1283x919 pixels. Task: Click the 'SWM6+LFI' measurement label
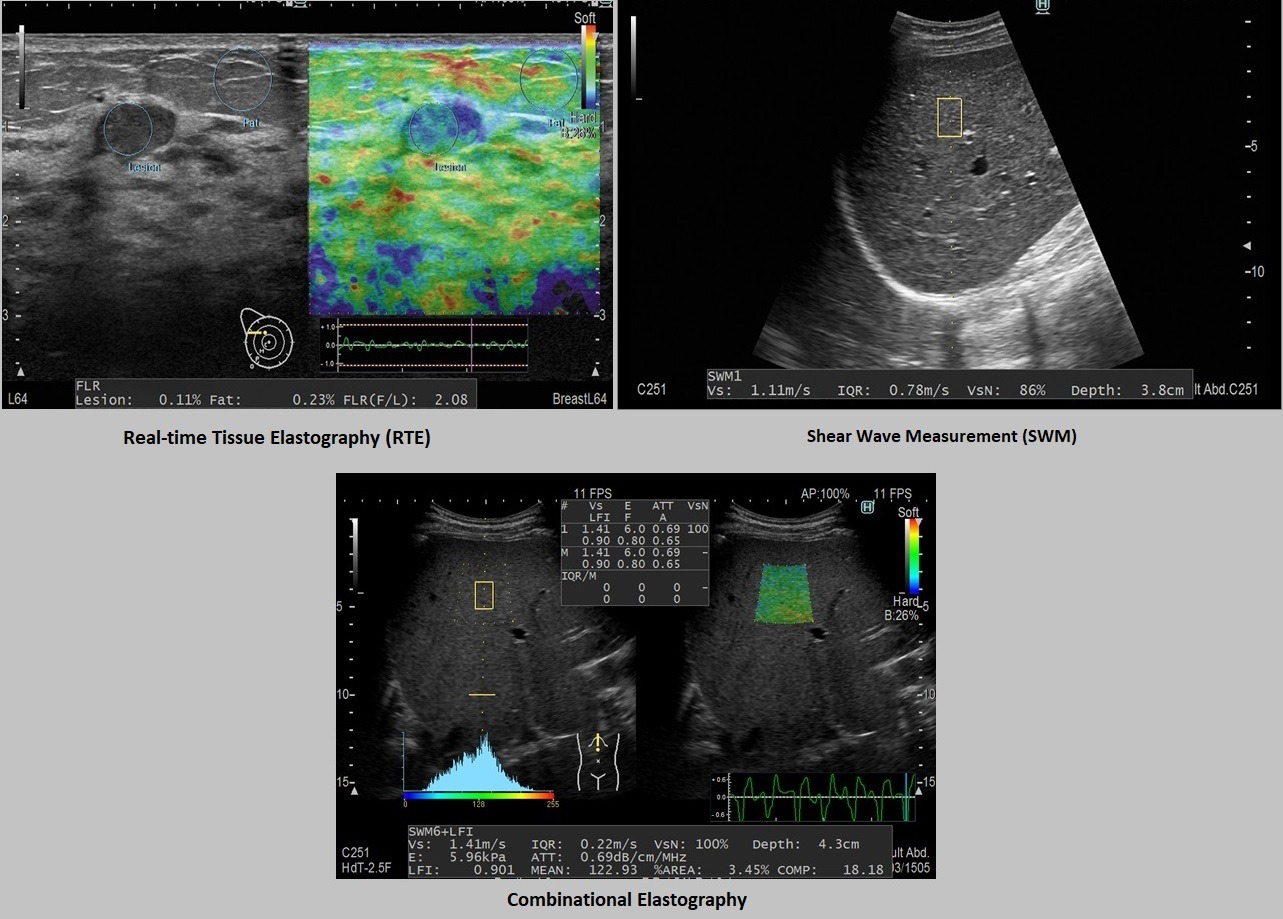[x=441, y=831]
